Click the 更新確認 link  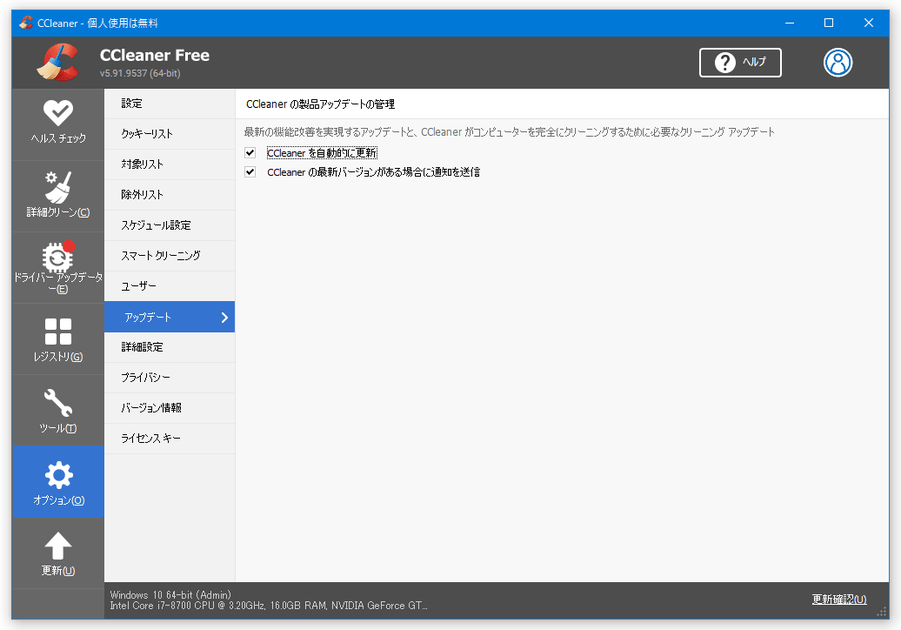point(839,600)
